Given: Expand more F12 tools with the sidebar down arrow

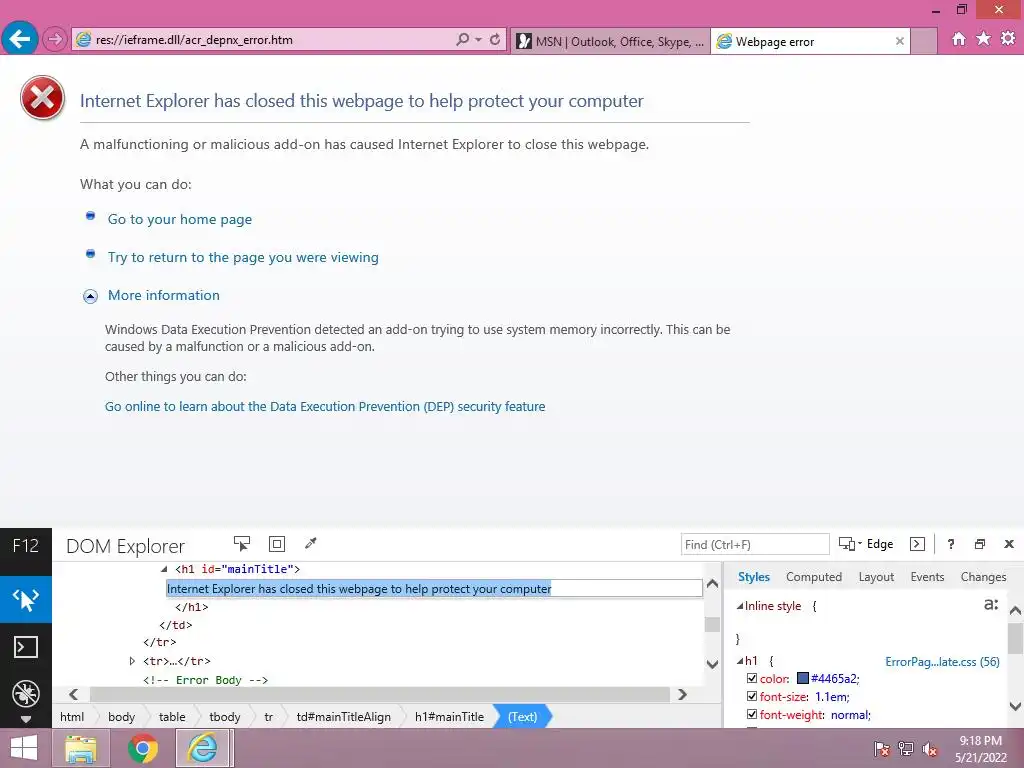Looking at the screenshot, I should 25,719.
